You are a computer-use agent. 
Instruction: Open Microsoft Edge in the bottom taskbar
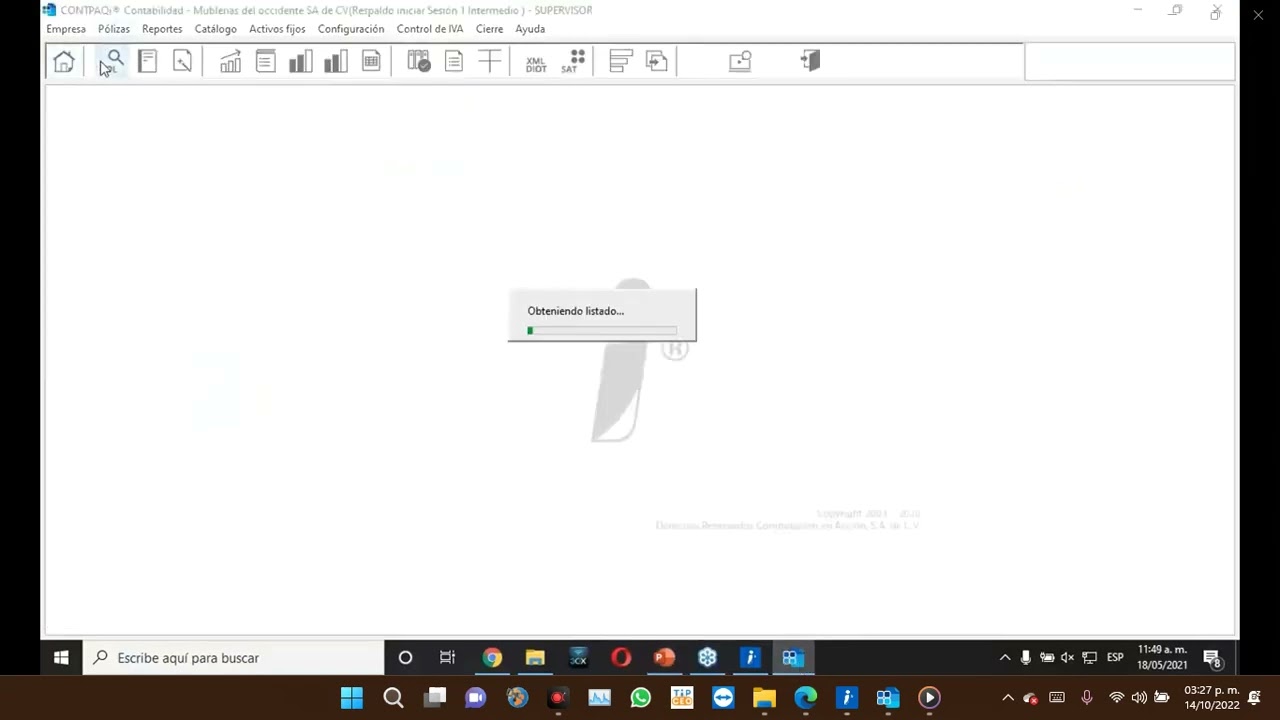click(805, 698)
